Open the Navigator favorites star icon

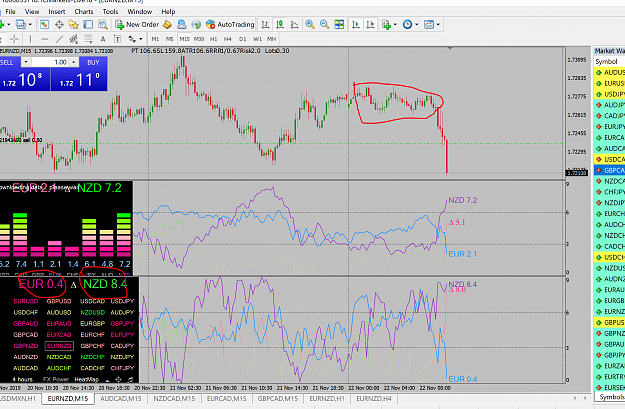tap(73, 25)
